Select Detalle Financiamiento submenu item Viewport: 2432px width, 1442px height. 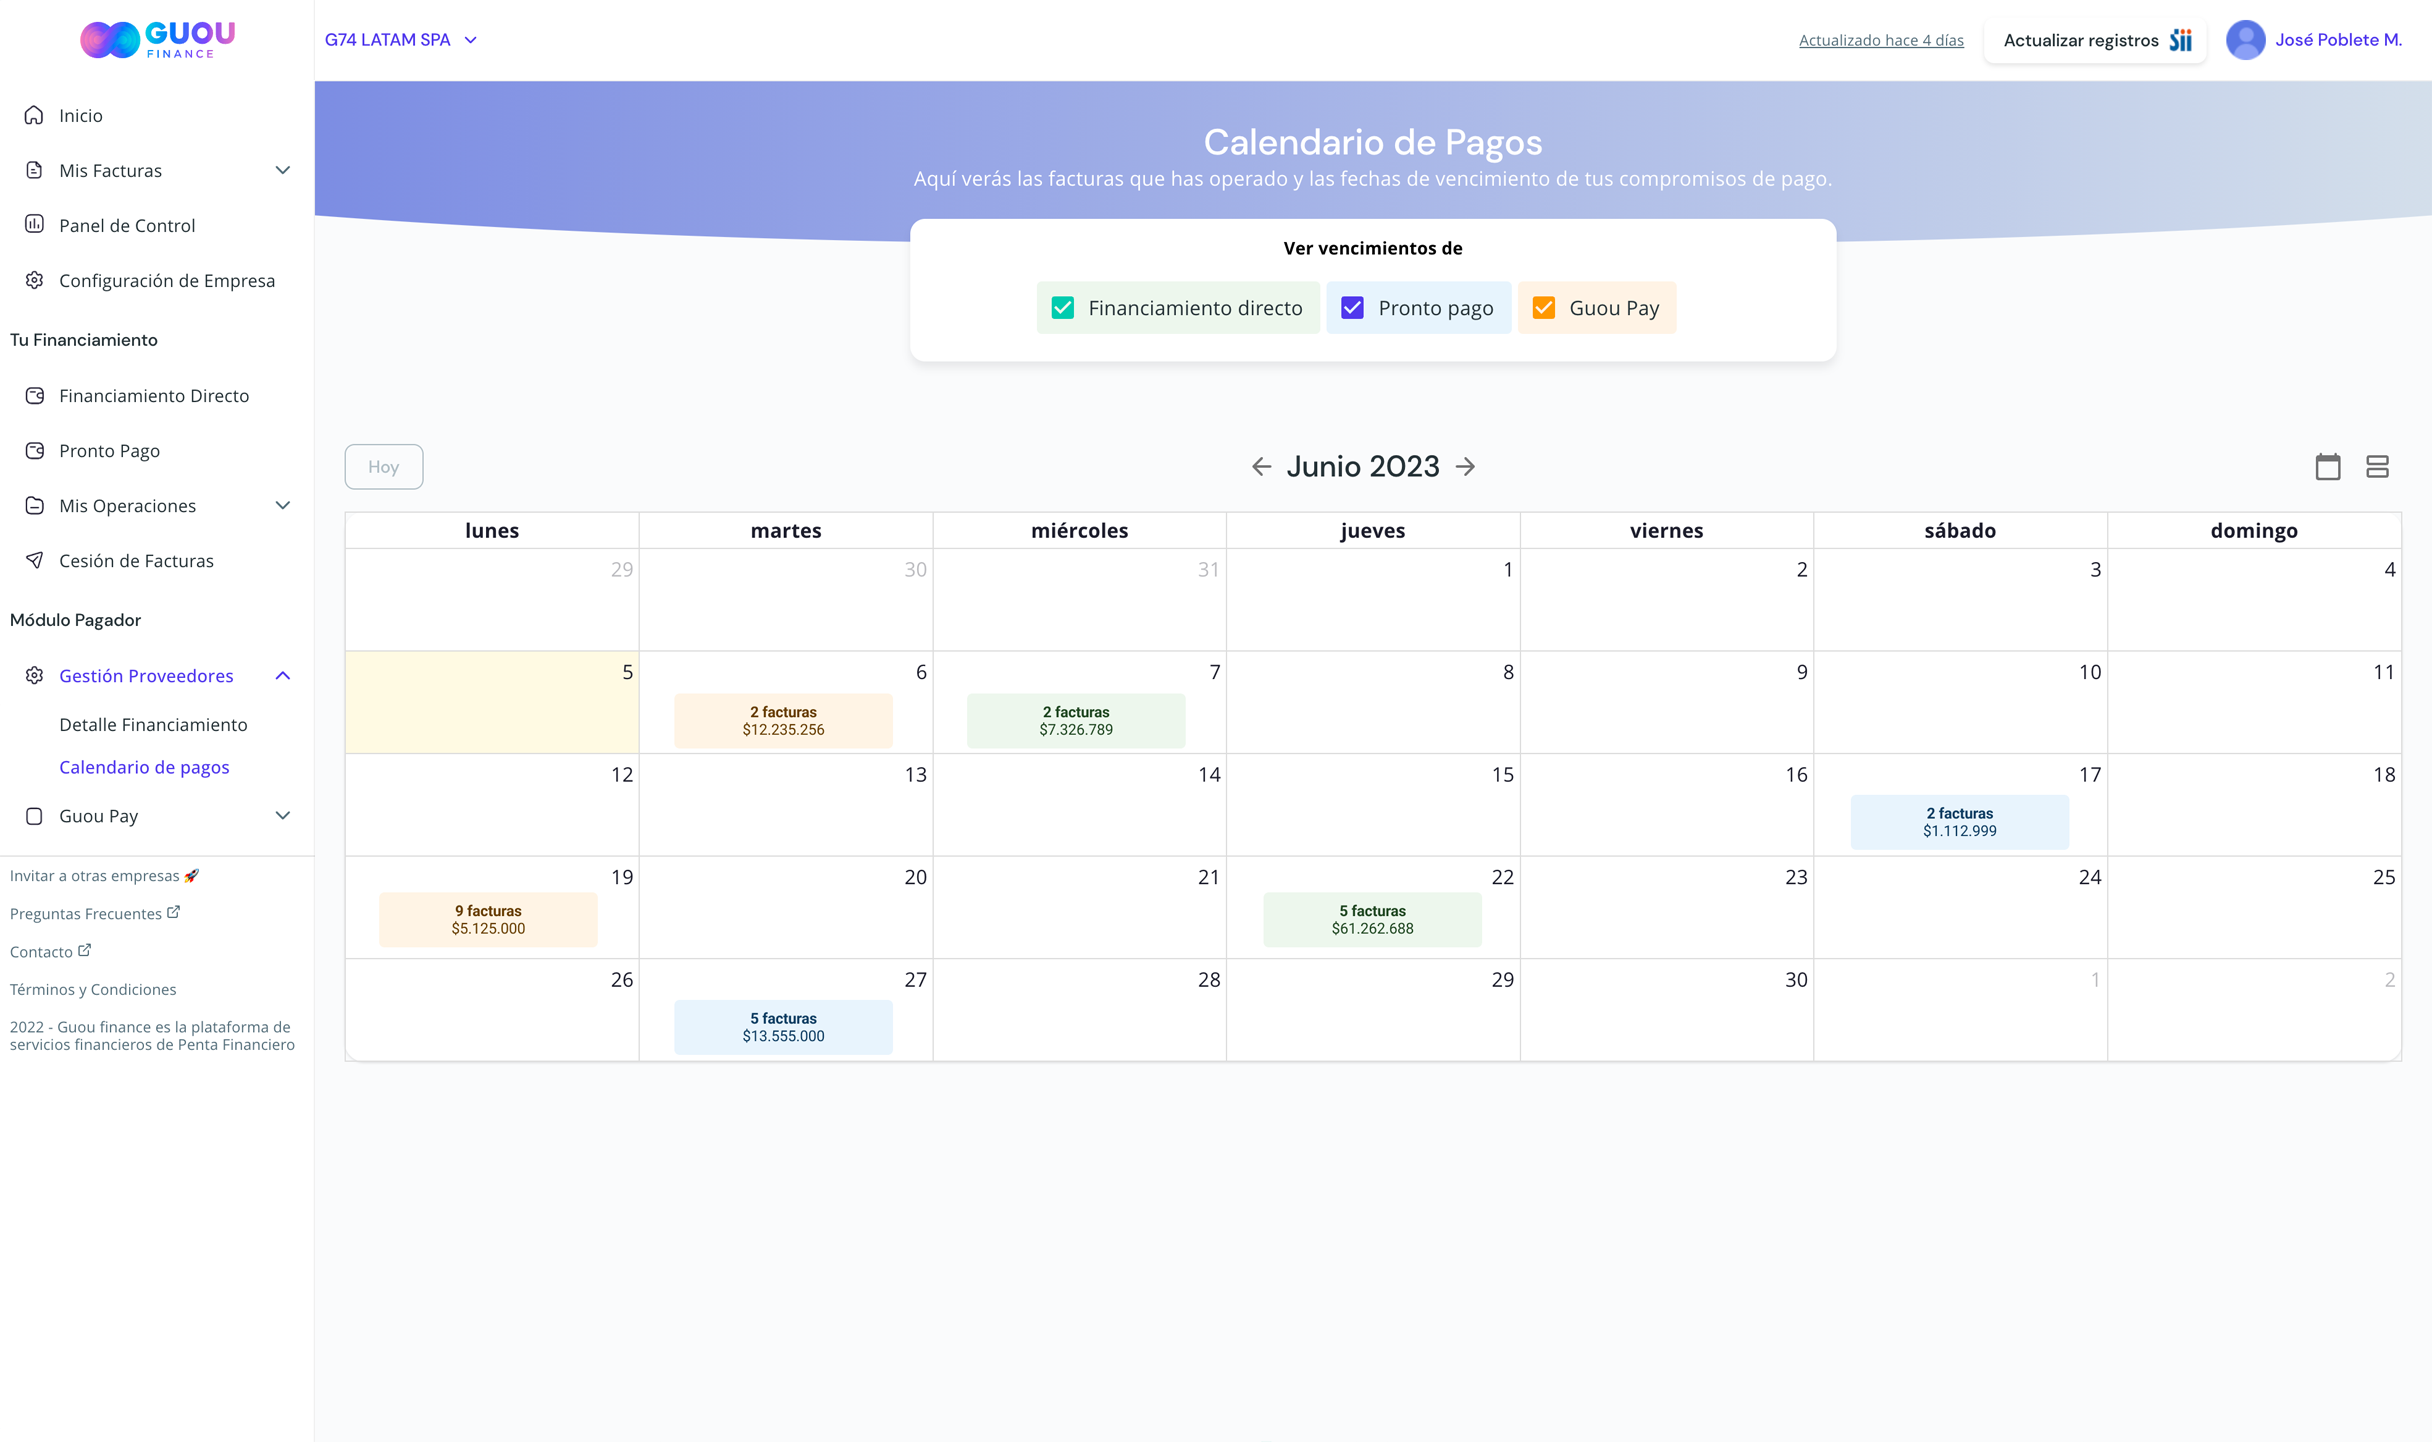click(153, 724)
